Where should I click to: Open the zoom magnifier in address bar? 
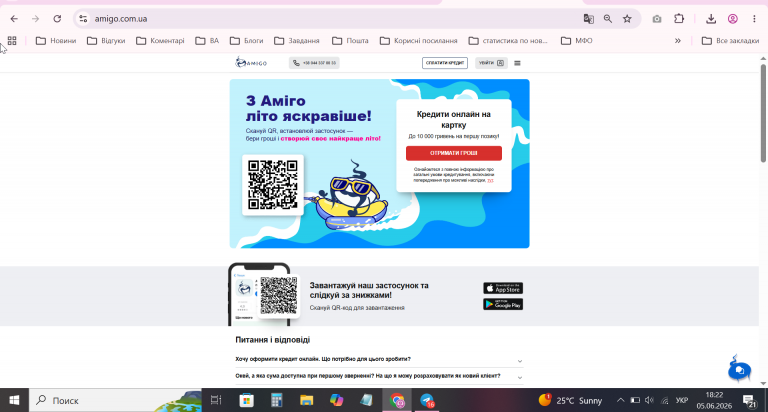pos(607,19)
